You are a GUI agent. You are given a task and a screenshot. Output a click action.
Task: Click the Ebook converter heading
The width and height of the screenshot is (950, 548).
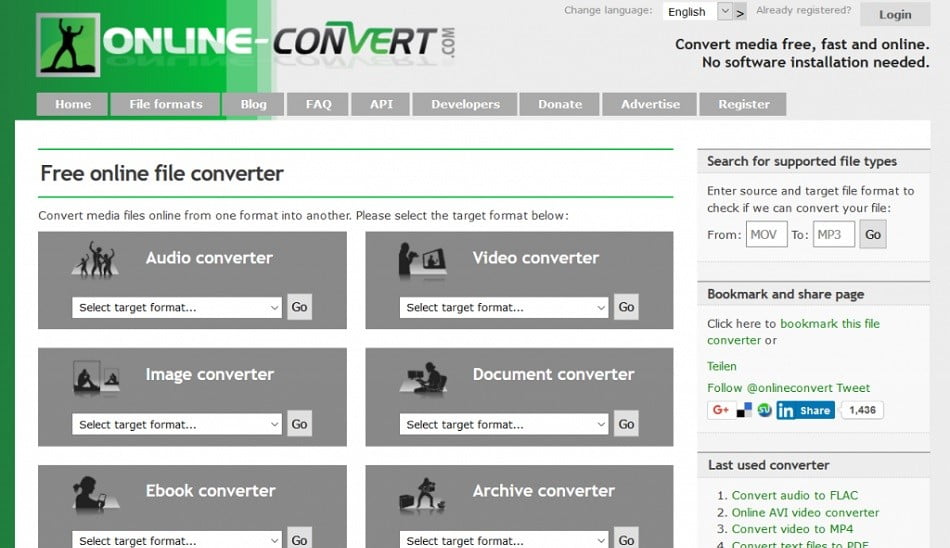210,490
